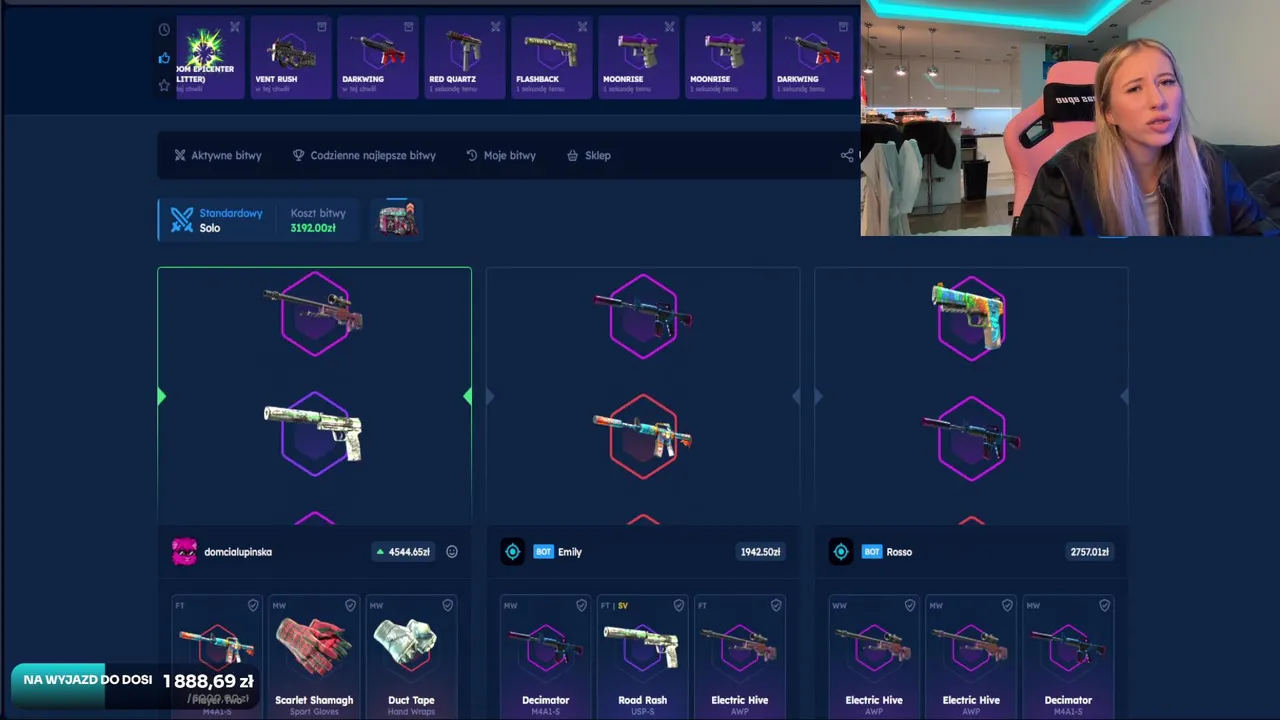Click the share icon in battle toolbar
This screenshot has width=1280, height=720.
(x=847, y=155)
